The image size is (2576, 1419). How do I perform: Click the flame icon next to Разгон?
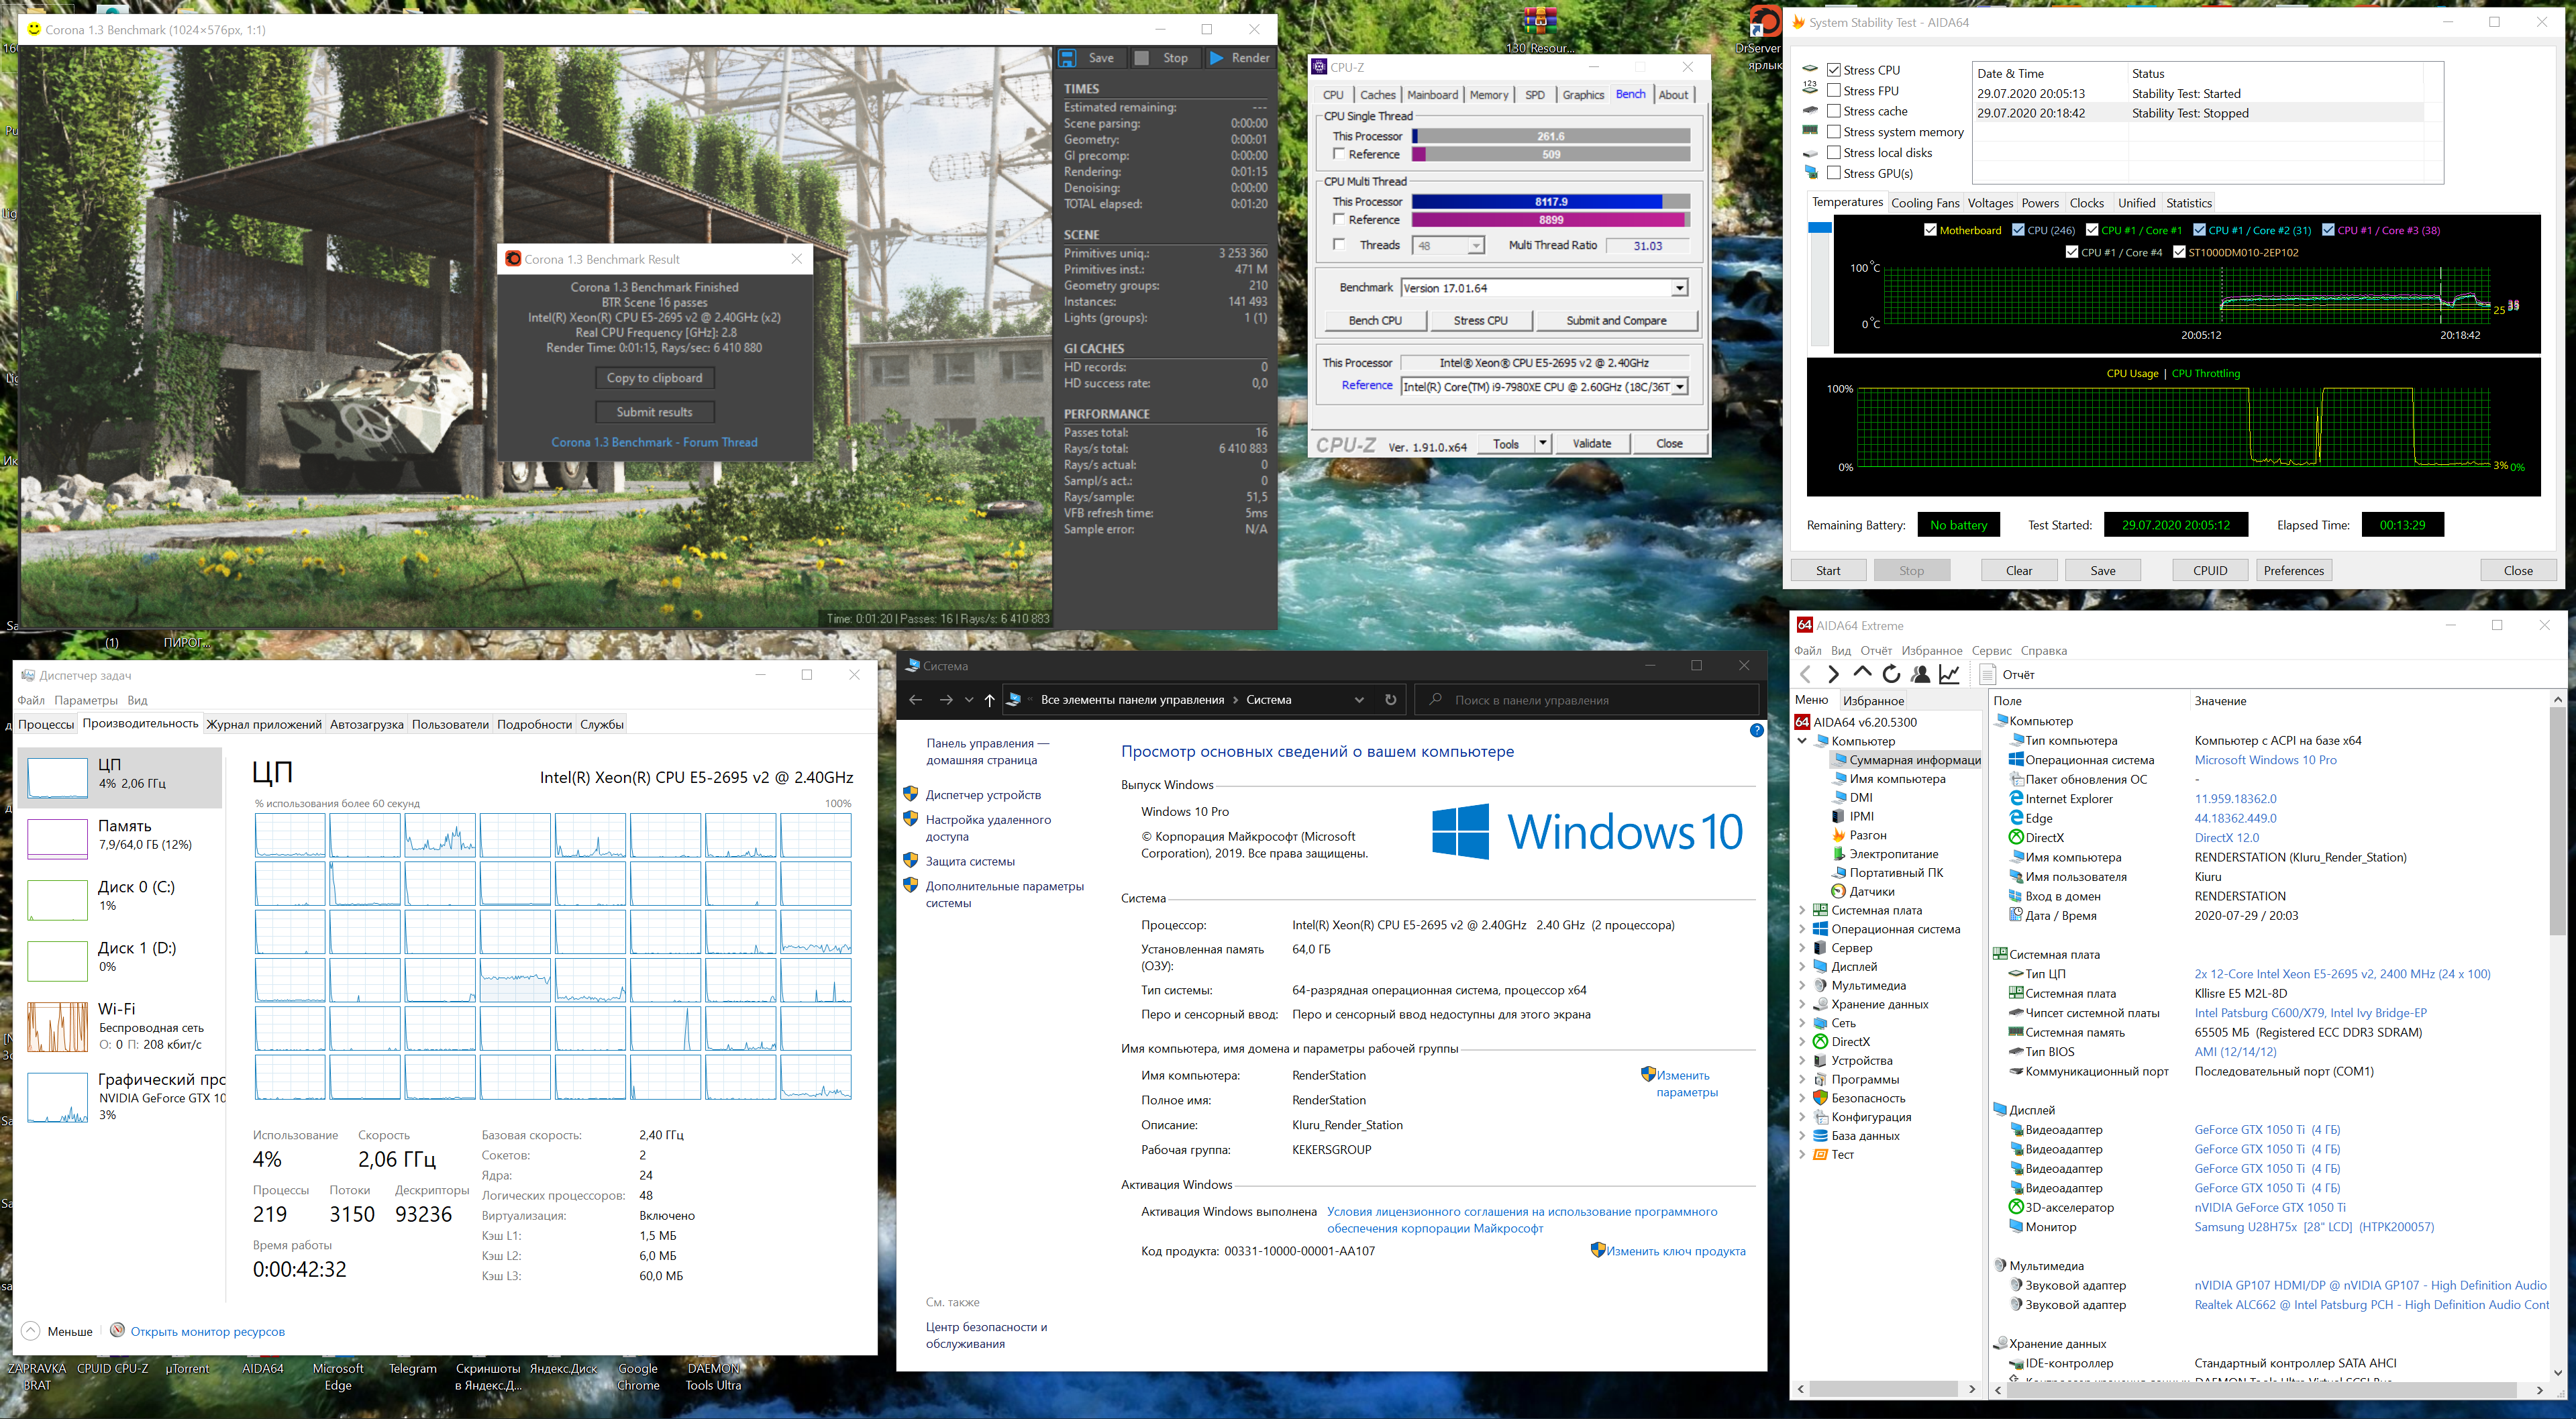pyautogui.click(x=1838, y=835)
